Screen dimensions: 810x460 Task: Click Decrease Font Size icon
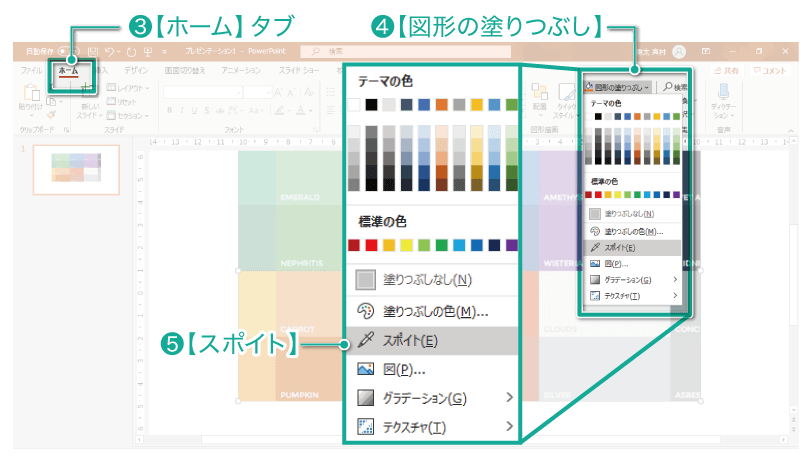(x=292, y=93)
